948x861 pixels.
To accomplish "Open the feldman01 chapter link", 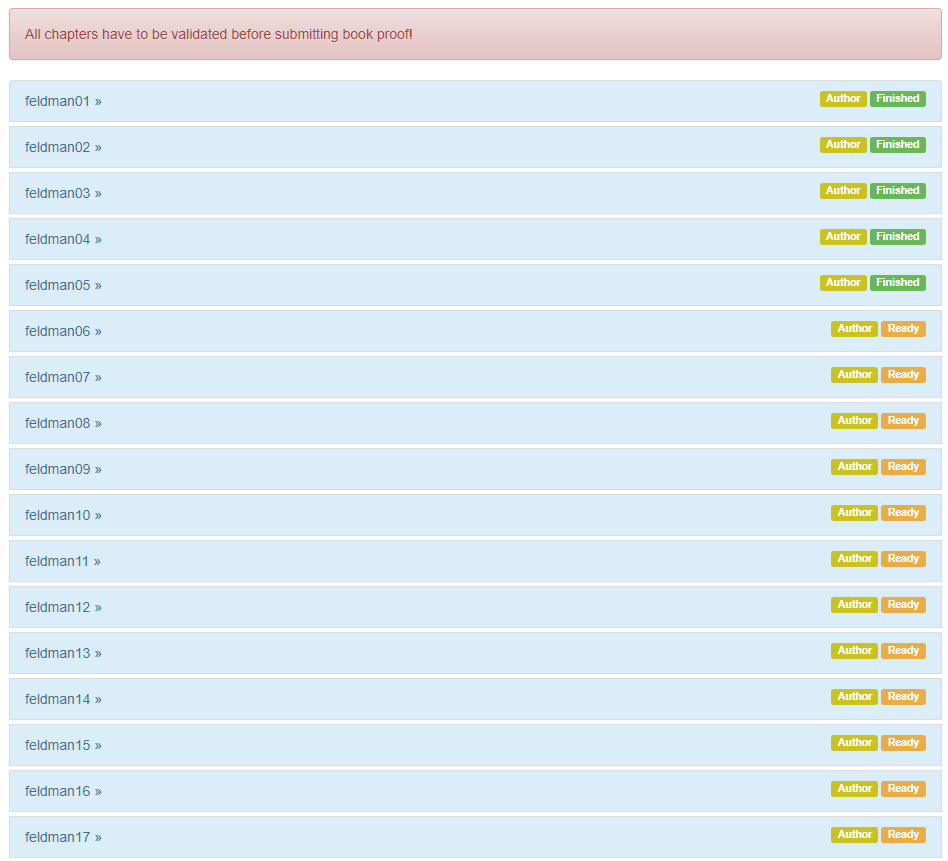I will 63,101.
